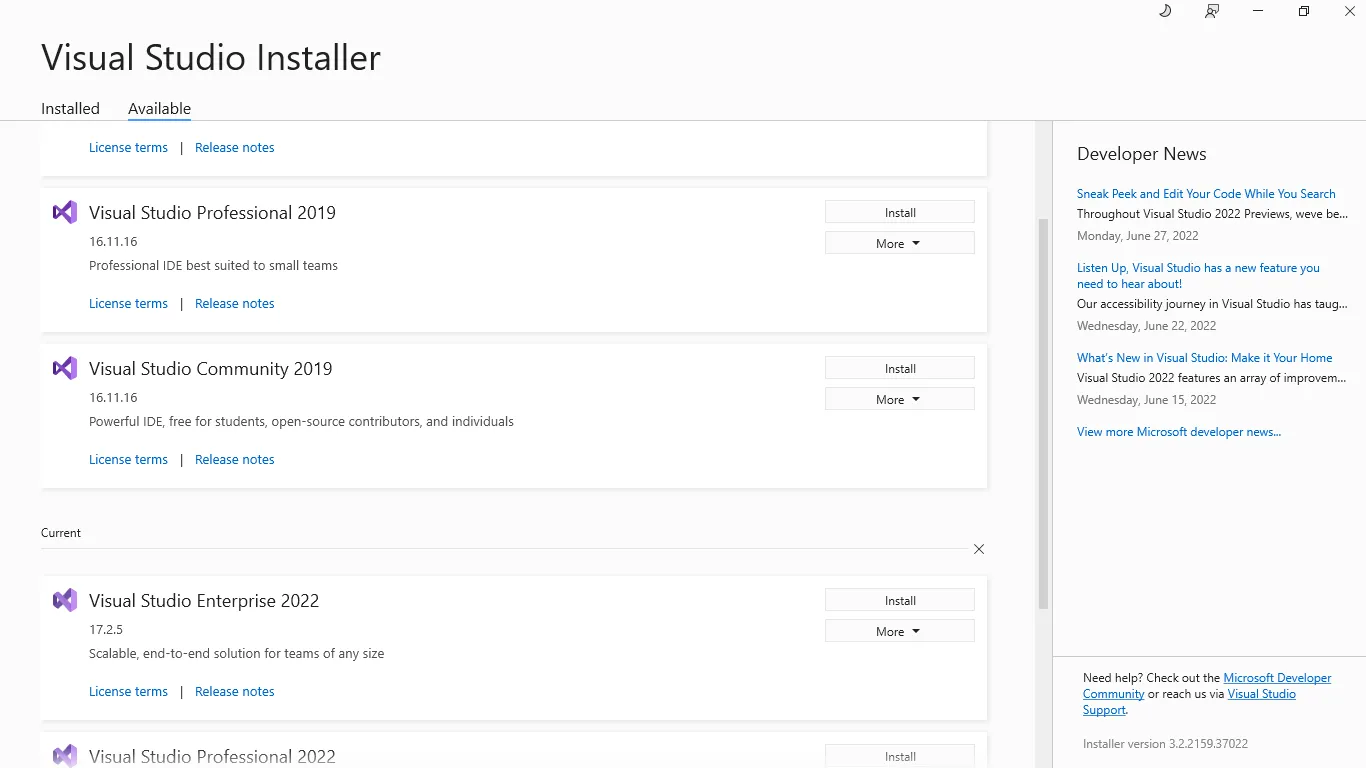Click the 'Powerful IDE, free for students' description
Screen dimensions: 1366x768
[301, 422]
